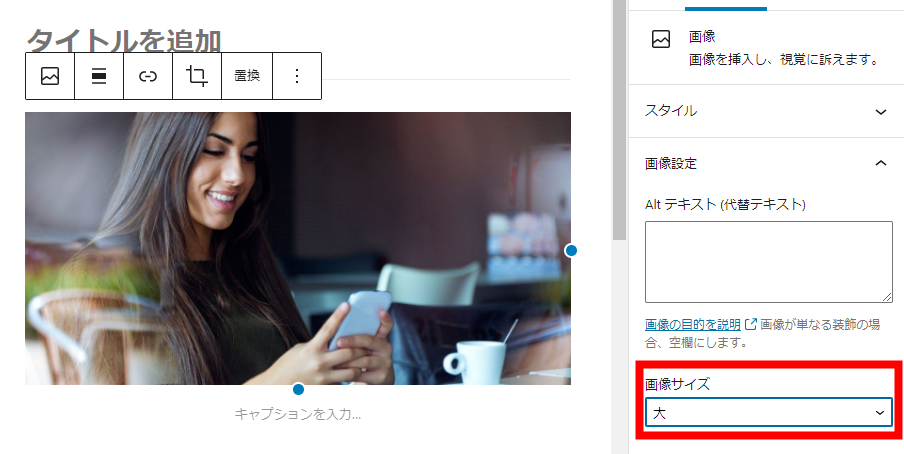The width and height of the screenshot is (904, 454).
Task: Click the 画像 block heading text
Action: pos(702,36)
